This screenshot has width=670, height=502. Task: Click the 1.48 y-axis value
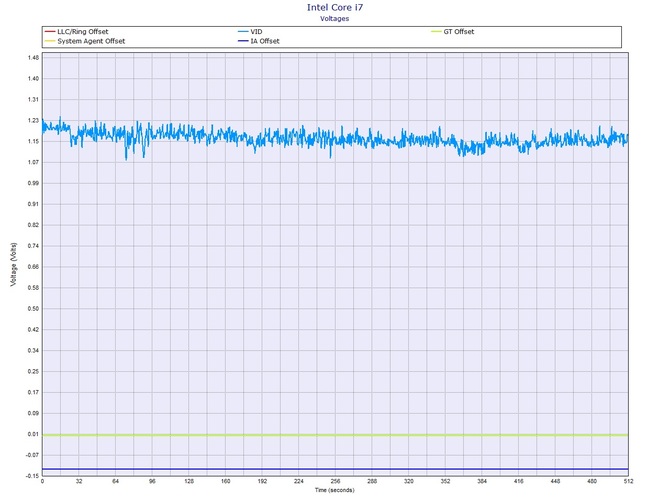33,58
